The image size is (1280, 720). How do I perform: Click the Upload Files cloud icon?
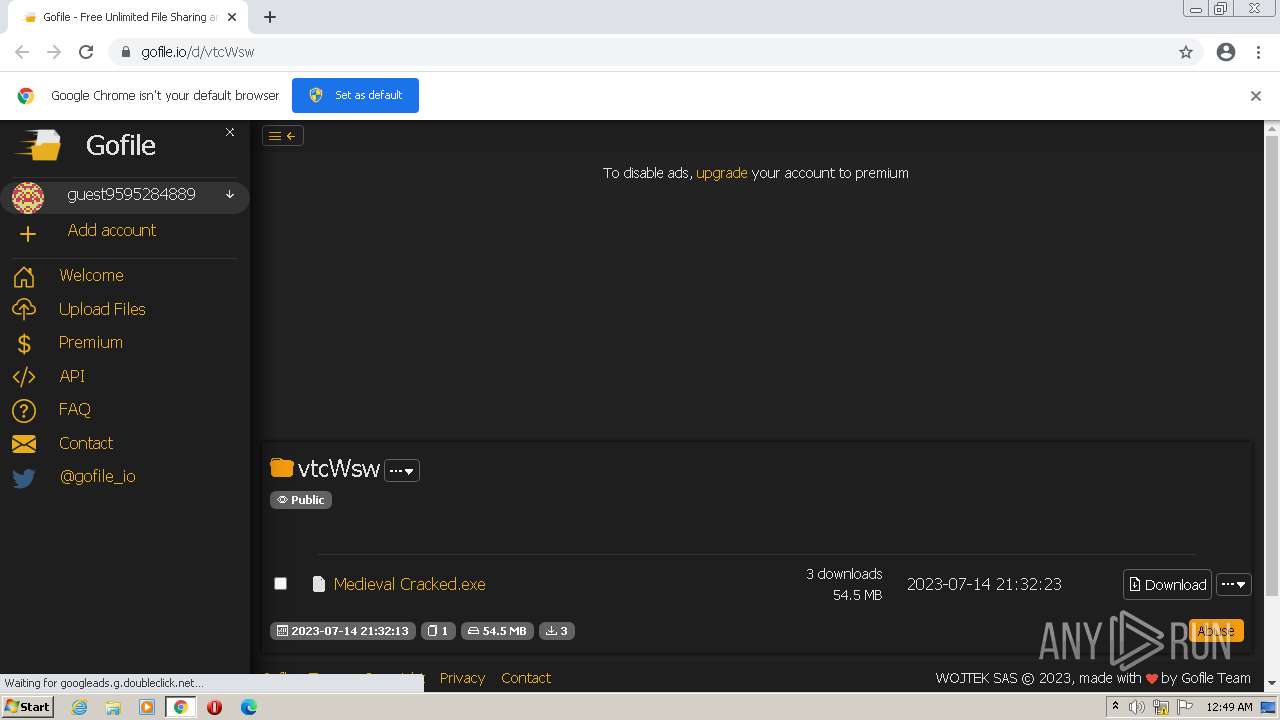click(24, 310)
